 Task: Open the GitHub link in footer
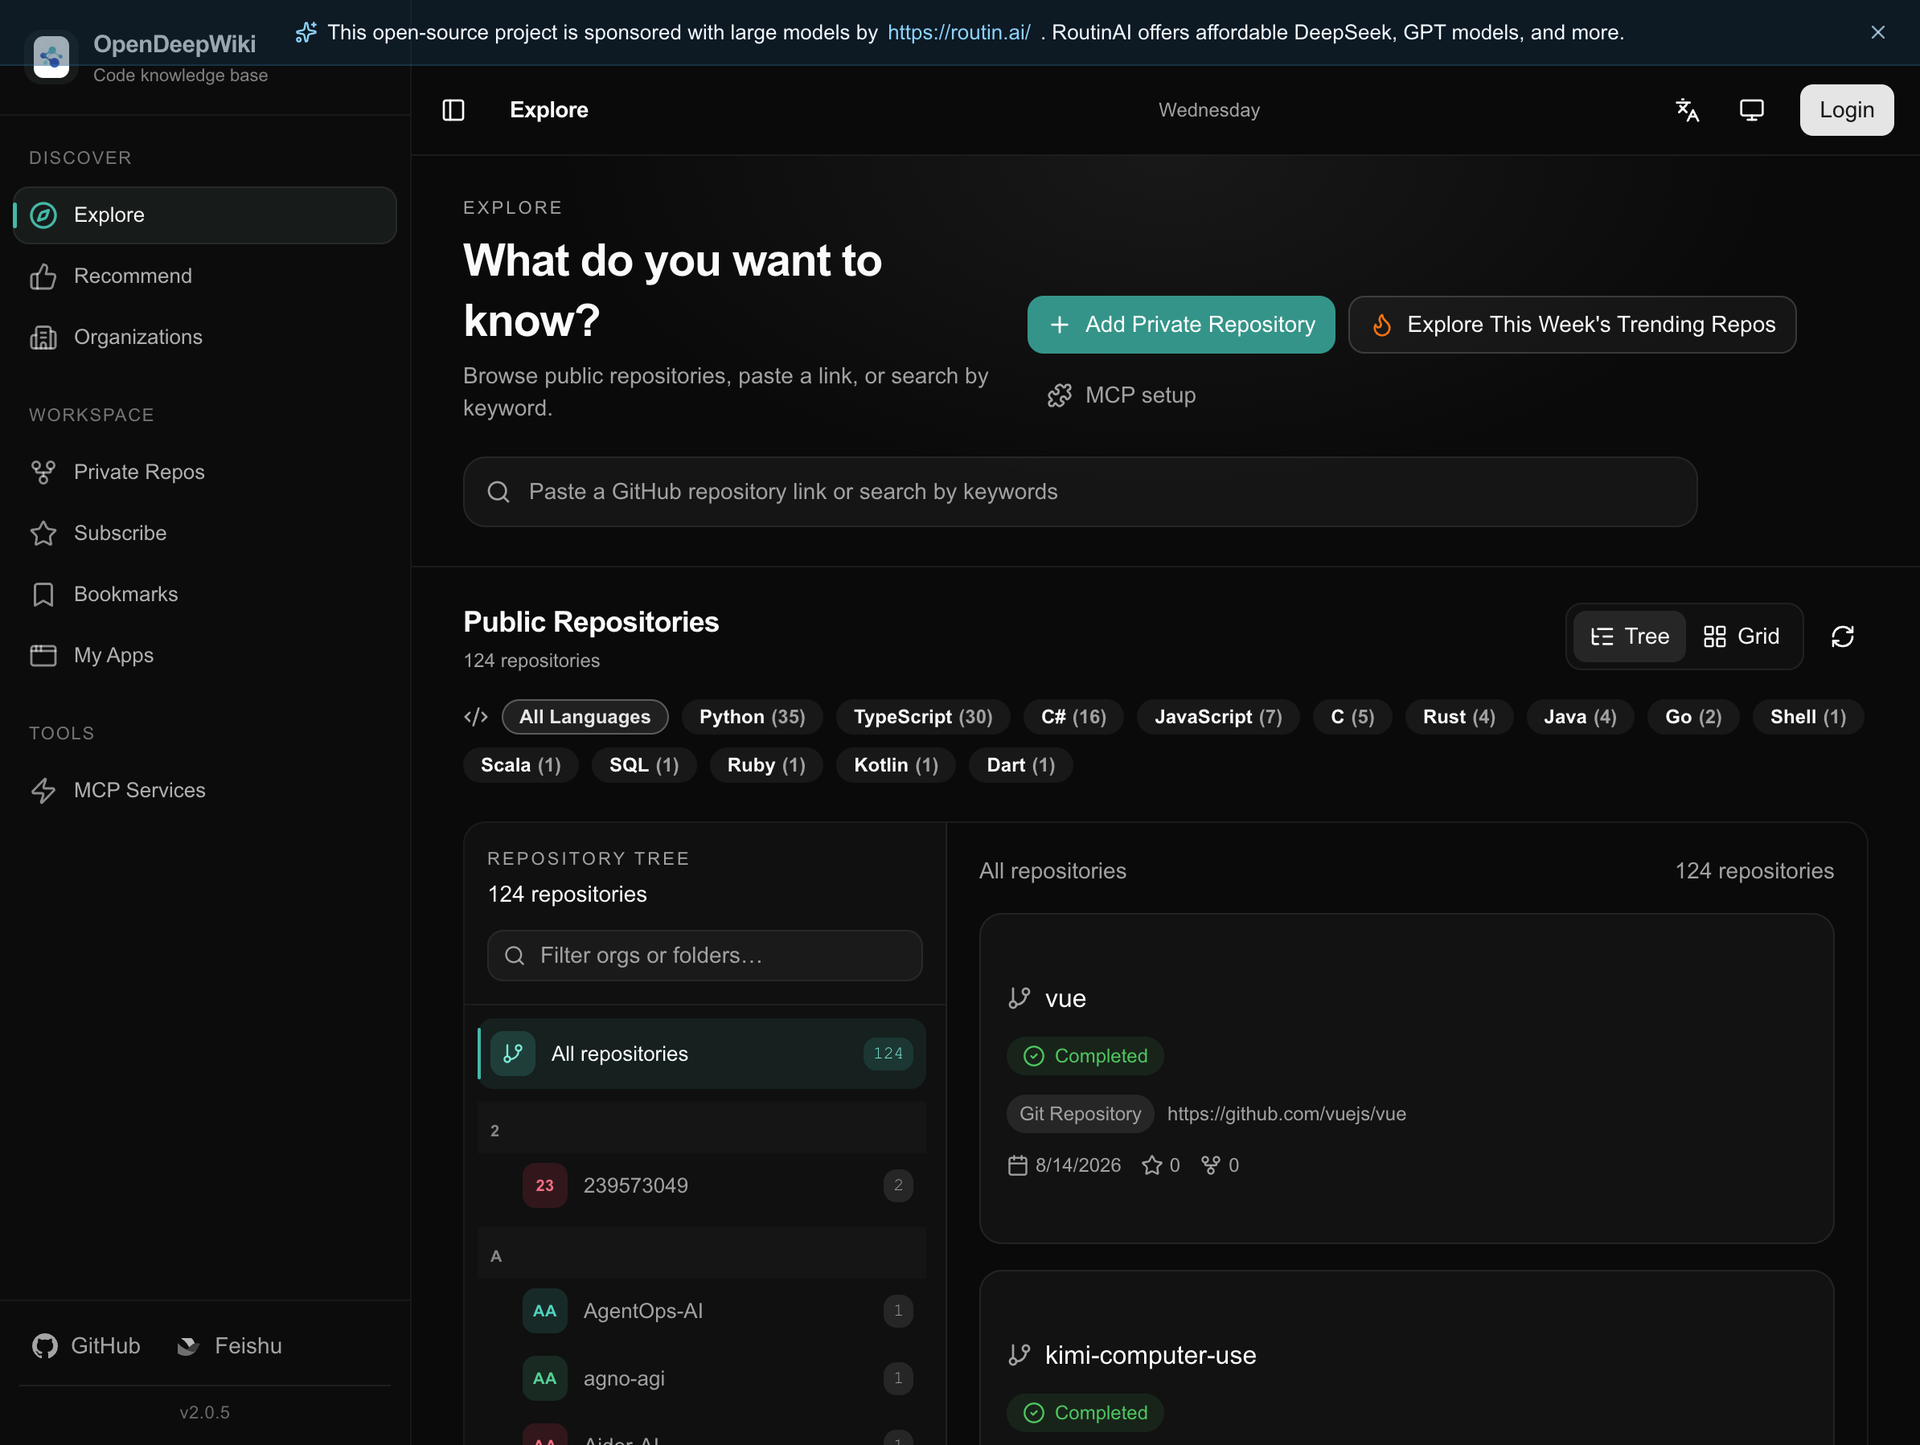click(x=87, y=1346)
